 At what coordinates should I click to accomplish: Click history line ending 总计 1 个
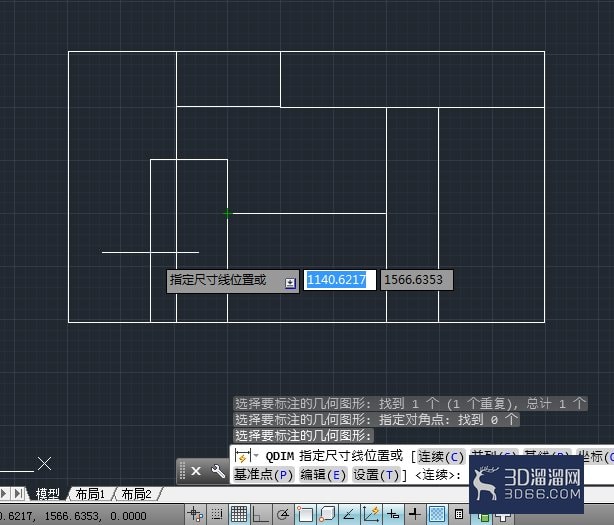[x=410, y=403]
